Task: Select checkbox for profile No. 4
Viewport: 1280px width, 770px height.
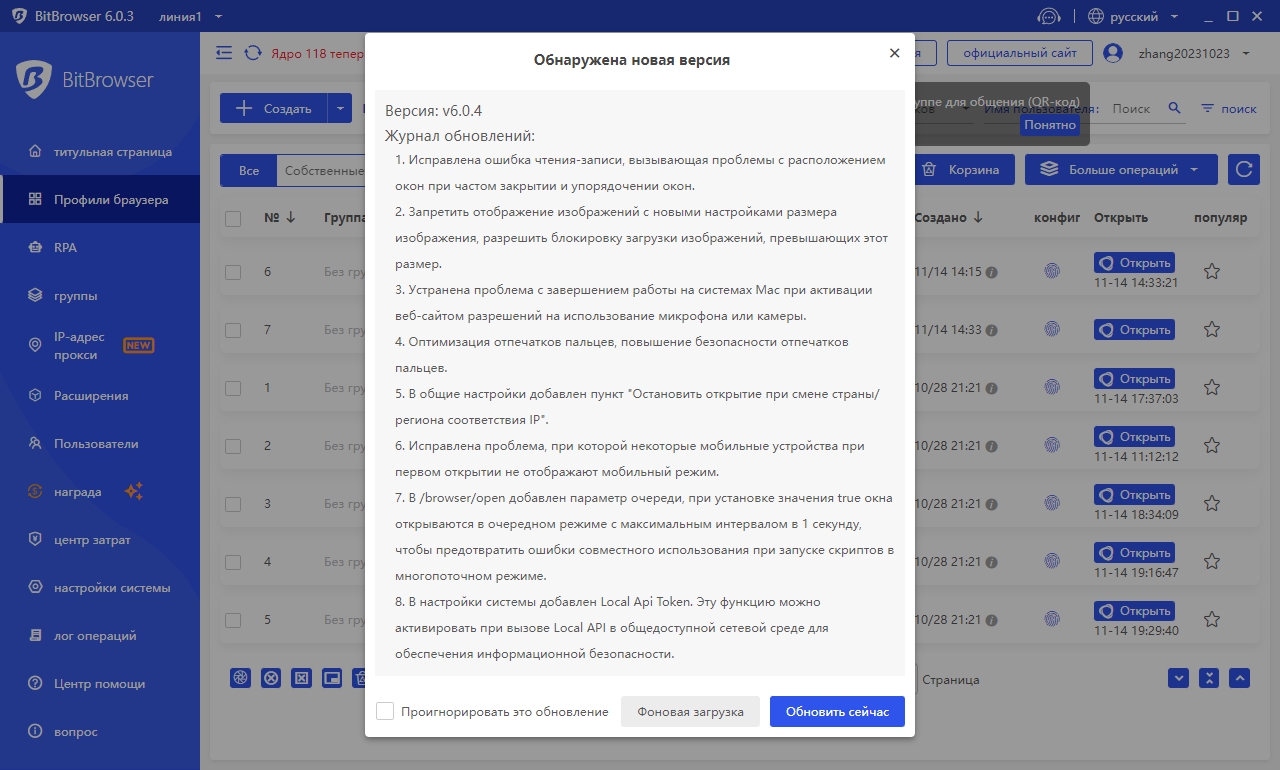Action: (233, 562)
